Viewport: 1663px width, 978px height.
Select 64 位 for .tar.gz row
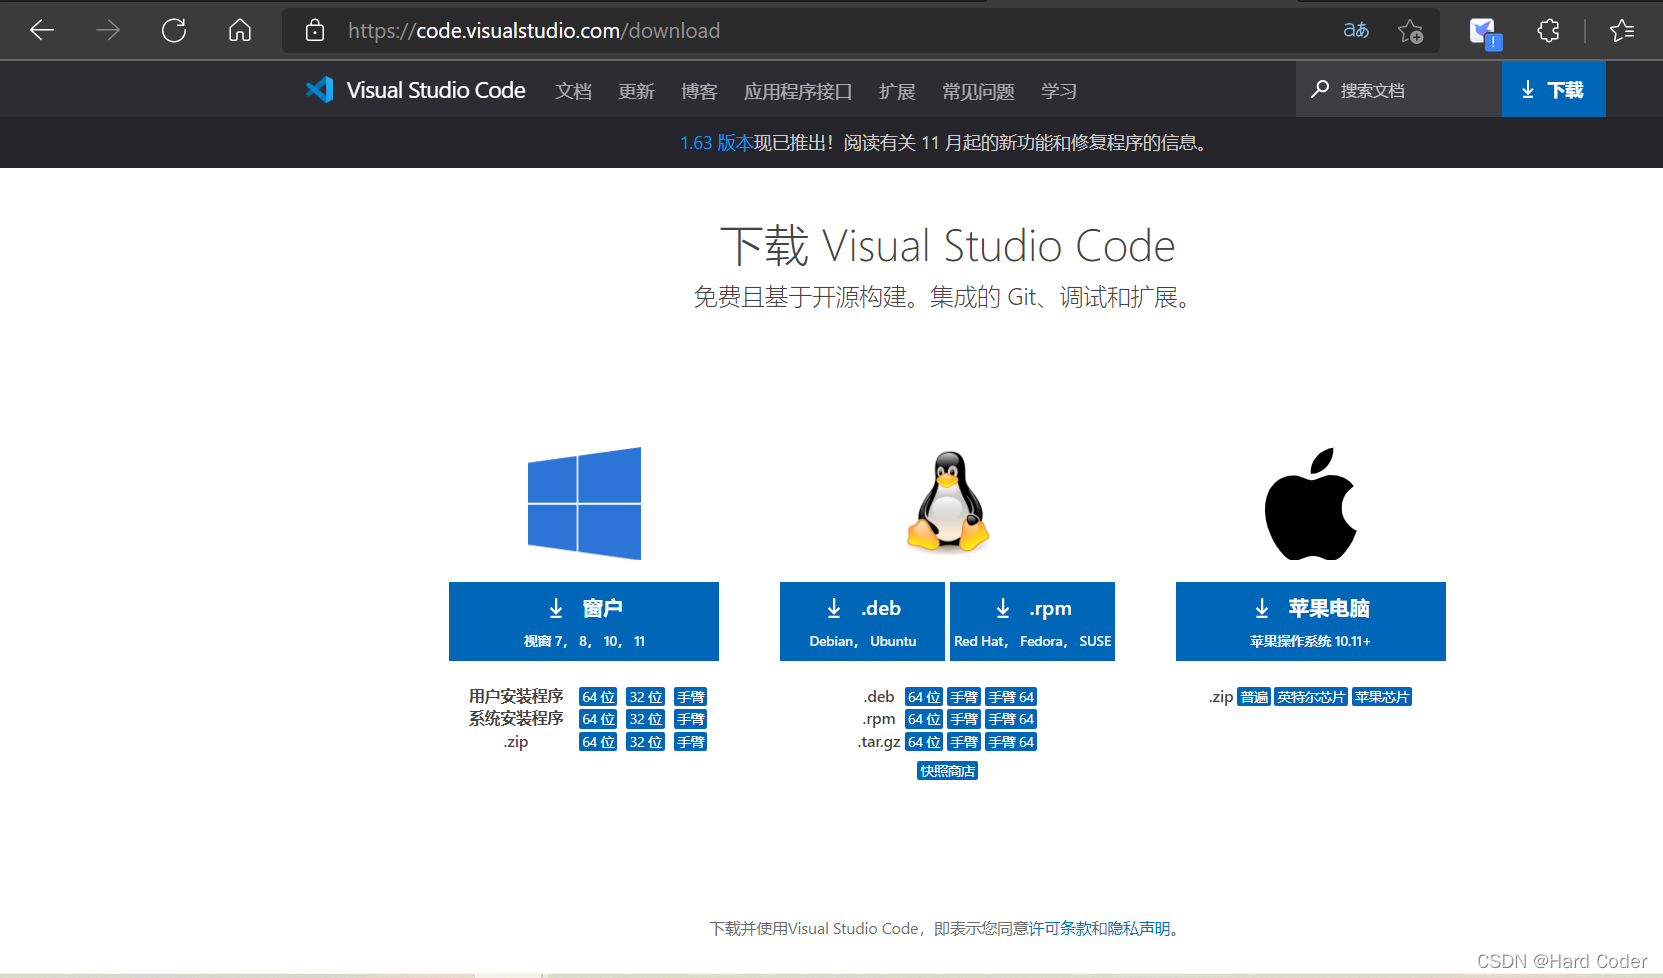(x=924, y=742)
